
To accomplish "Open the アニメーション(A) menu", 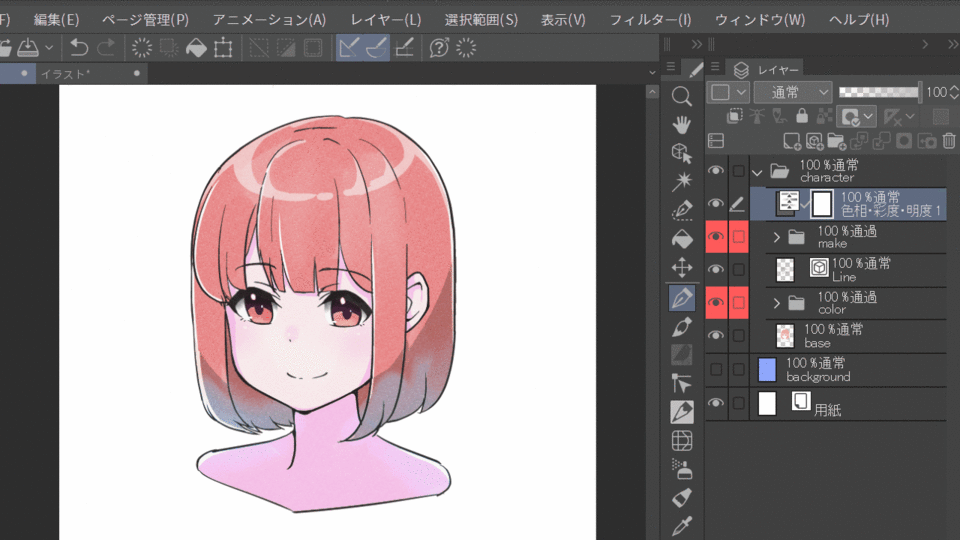I will pyautogui.click(x=269, y=20).
